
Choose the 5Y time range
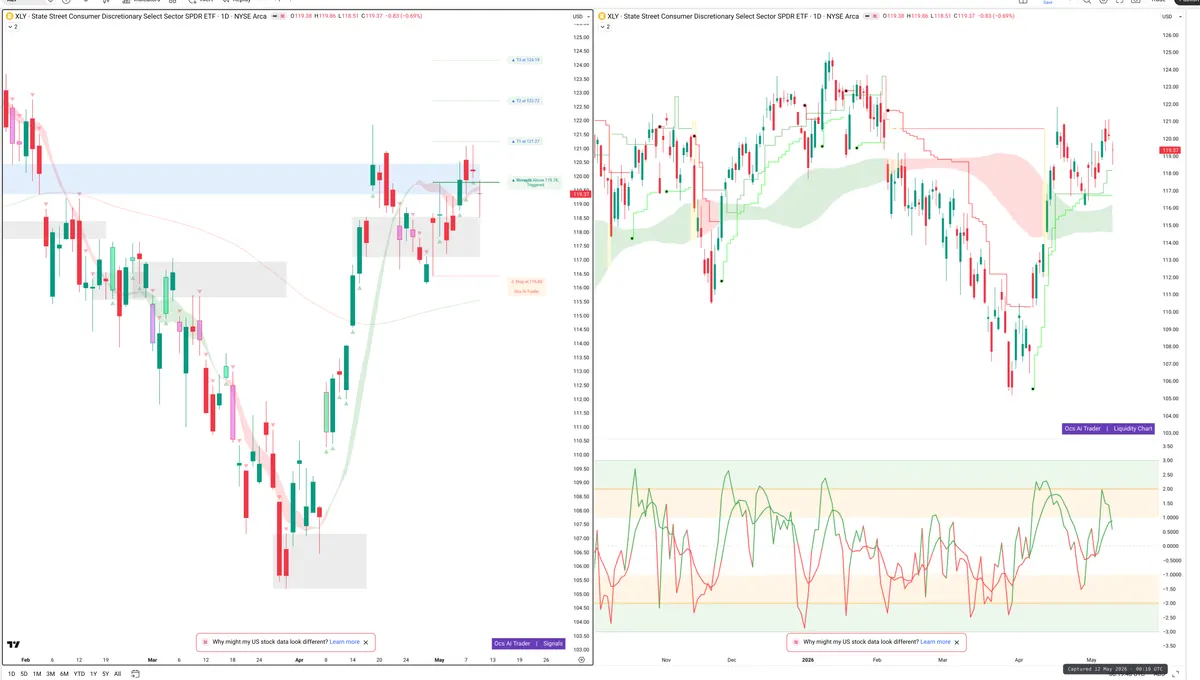[x=105, y=674]
